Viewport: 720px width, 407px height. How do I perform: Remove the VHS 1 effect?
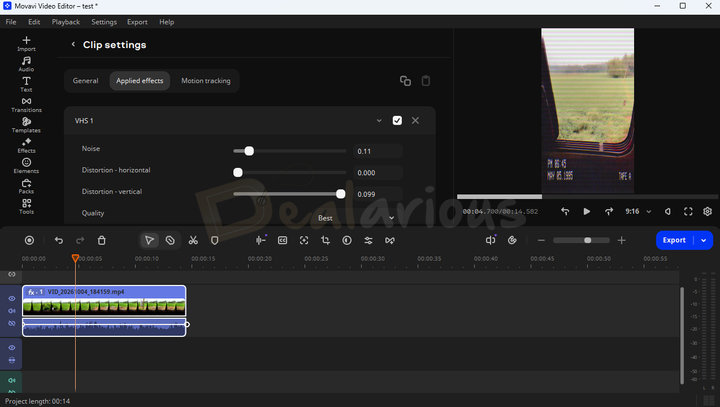click(415, 120)
